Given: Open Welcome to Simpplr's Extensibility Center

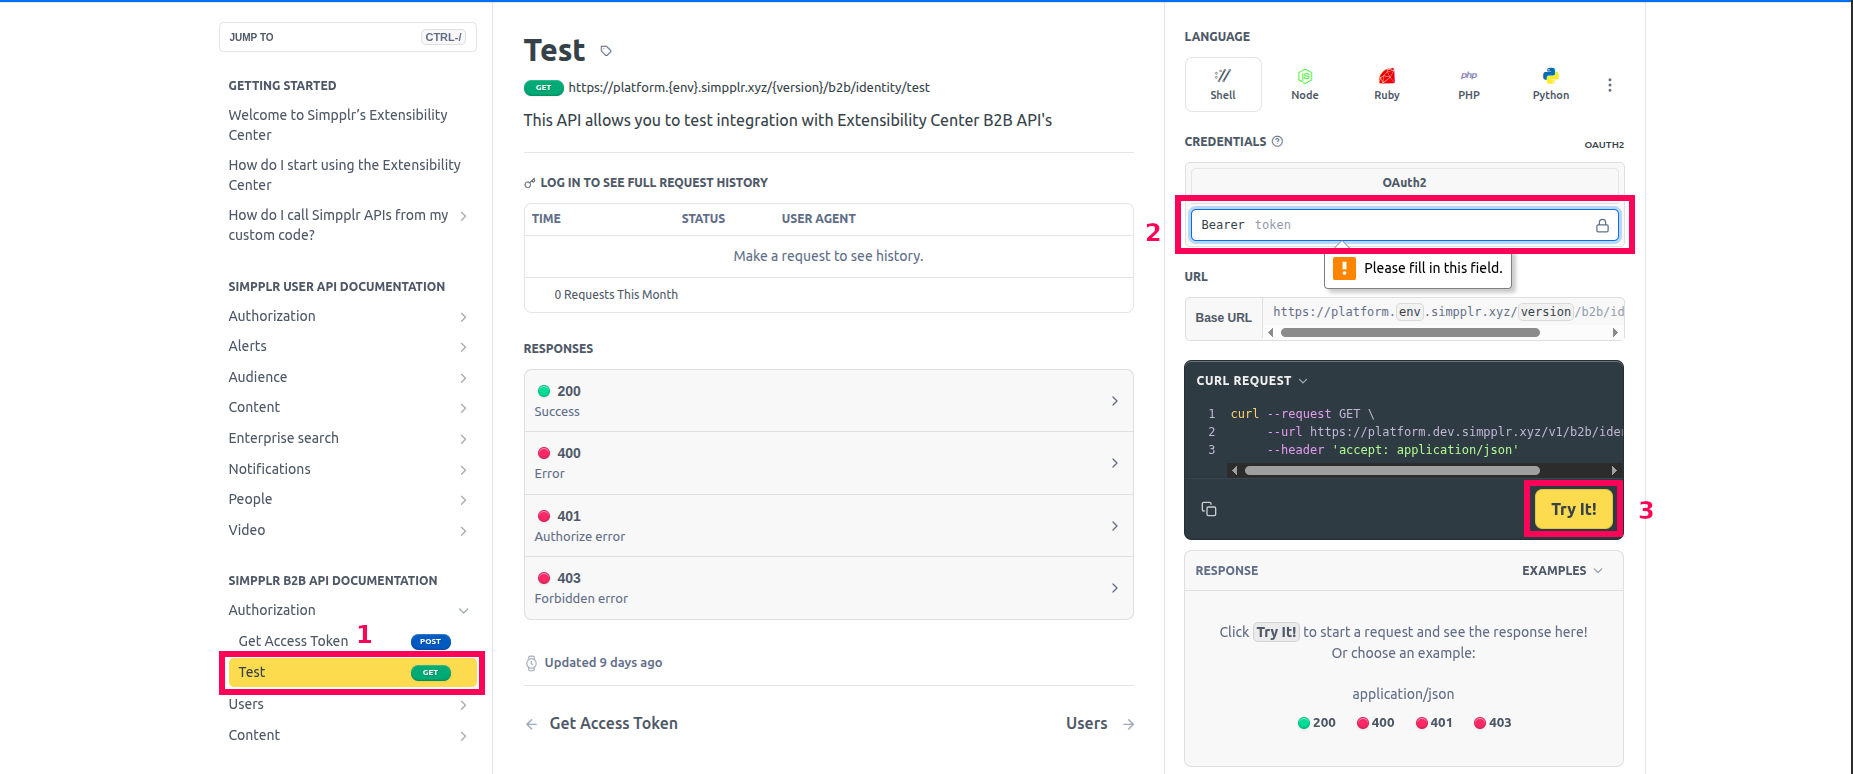Looking at the screenshot, I should pos(338,125).
